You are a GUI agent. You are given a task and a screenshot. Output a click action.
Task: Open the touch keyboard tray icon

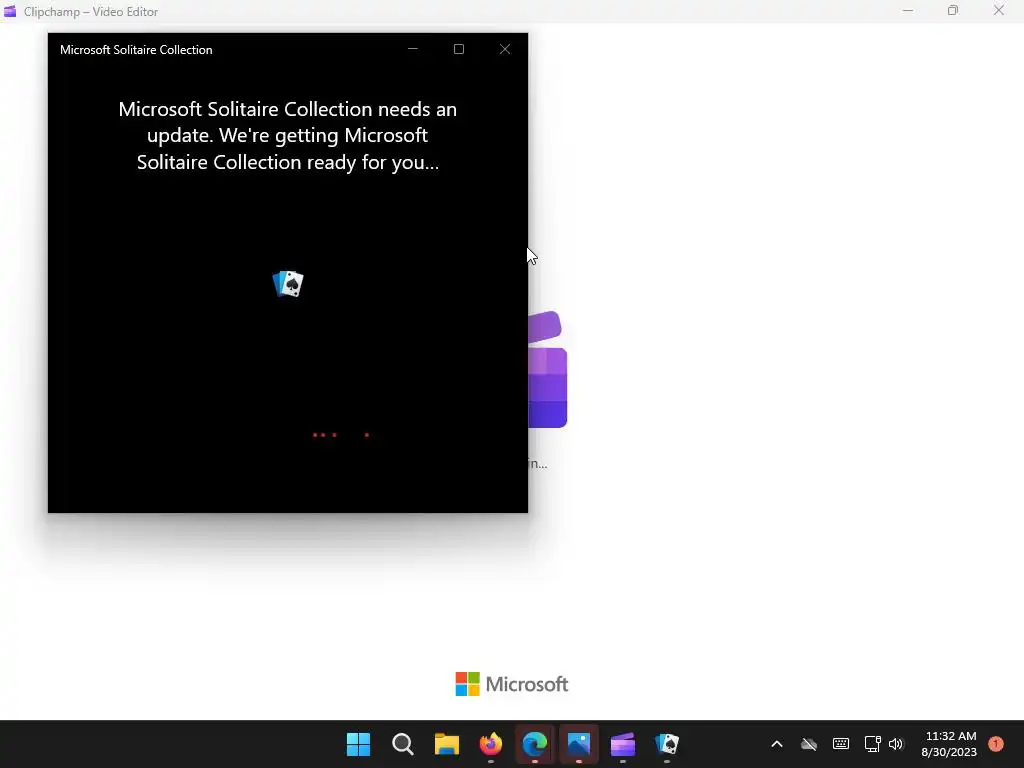point(840,744)
